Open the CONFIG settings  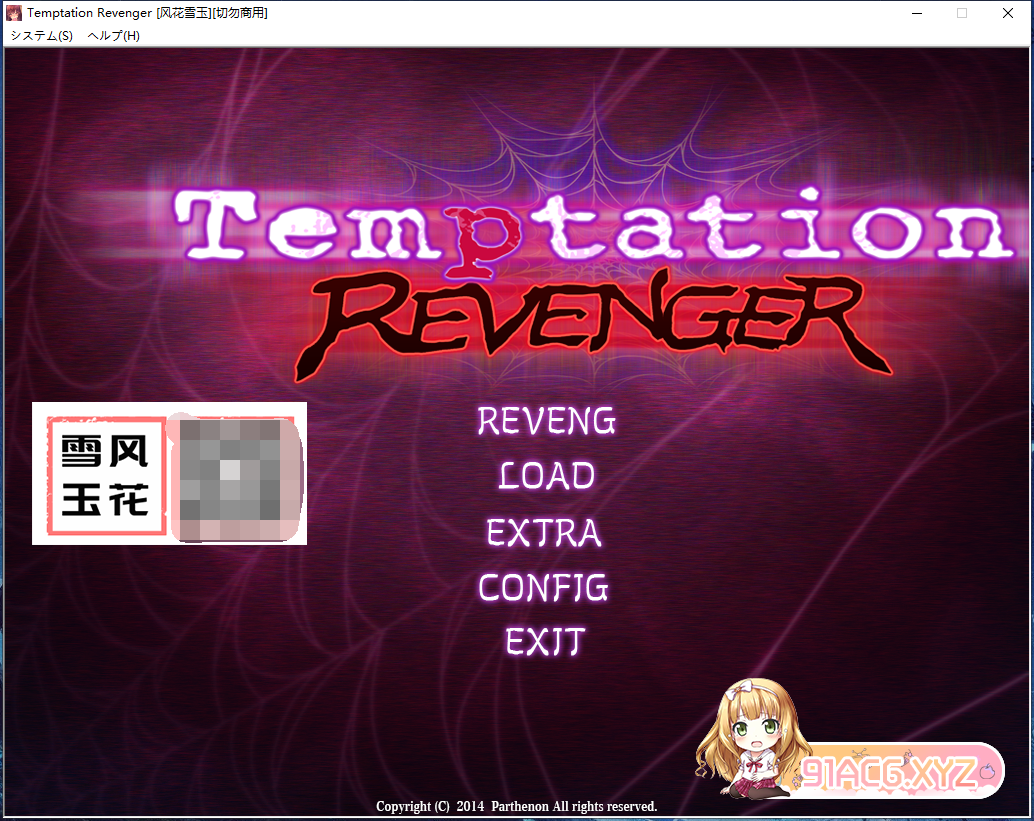tap(543, 586)
